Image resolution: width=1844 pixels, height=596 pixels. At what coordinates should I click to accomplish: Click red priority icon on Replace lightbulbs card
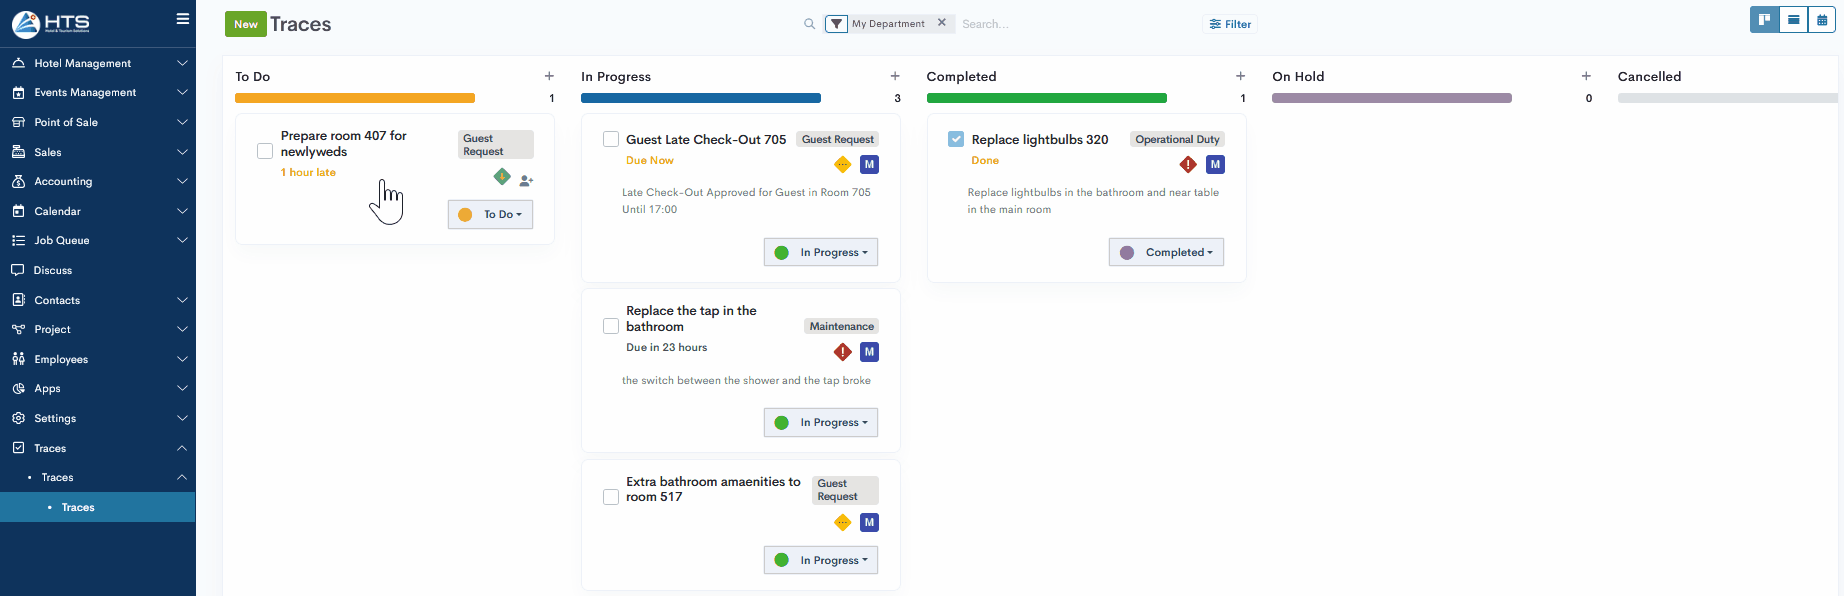(x=1188, y=164)
